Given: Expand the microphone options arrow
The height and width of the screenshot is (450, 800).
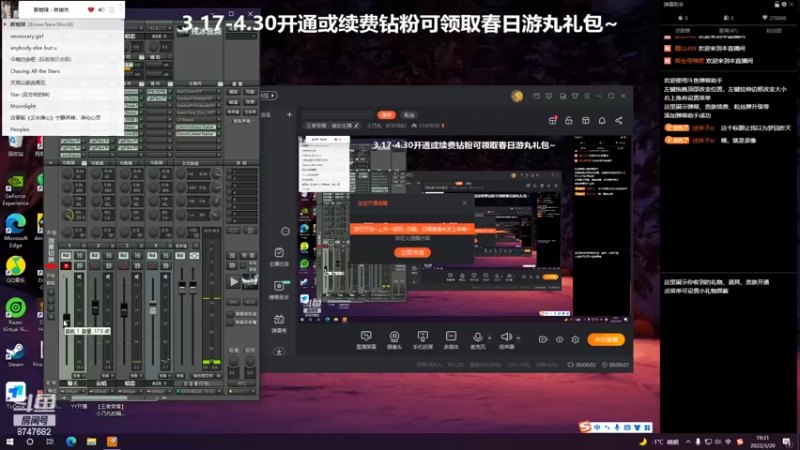Looking at the screenshot, I should (489, 338).
